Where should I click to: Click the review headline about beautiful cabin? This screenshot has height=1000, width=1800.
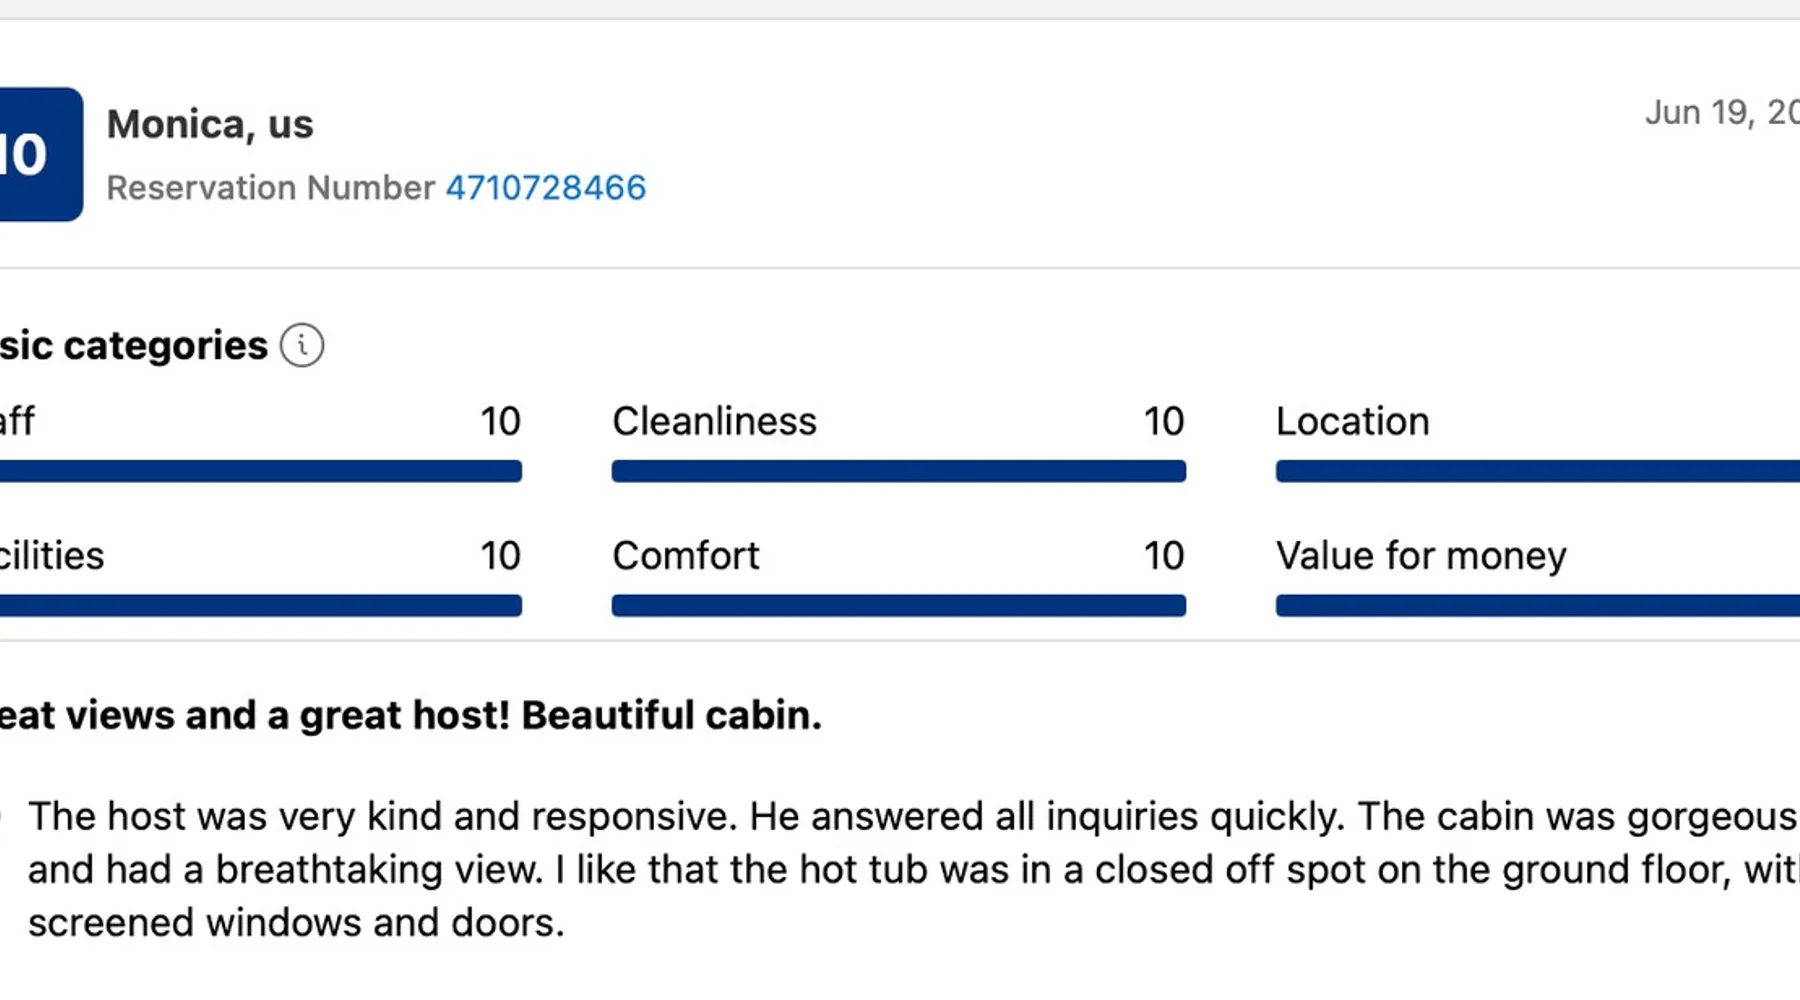click(x=410, y=716)
